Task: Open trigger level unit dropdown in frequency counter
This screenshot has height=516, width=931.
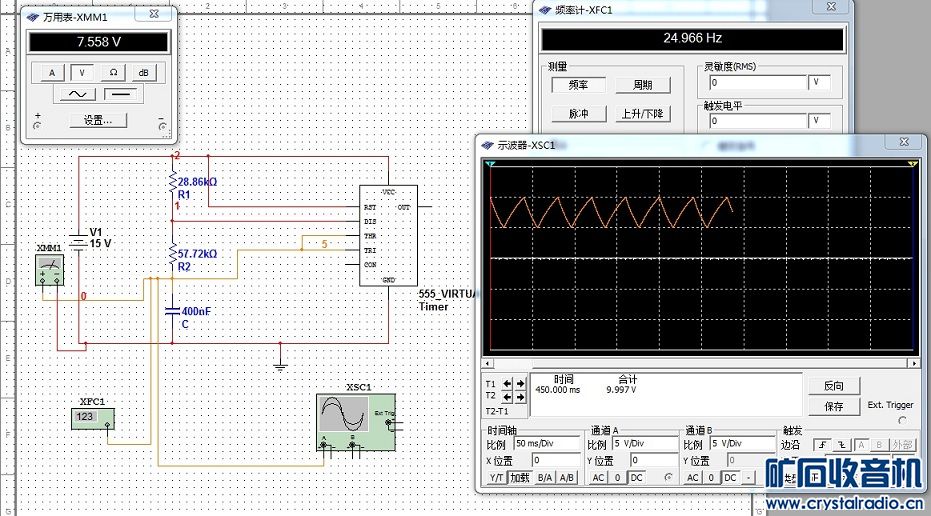Action: coord(820,121)
